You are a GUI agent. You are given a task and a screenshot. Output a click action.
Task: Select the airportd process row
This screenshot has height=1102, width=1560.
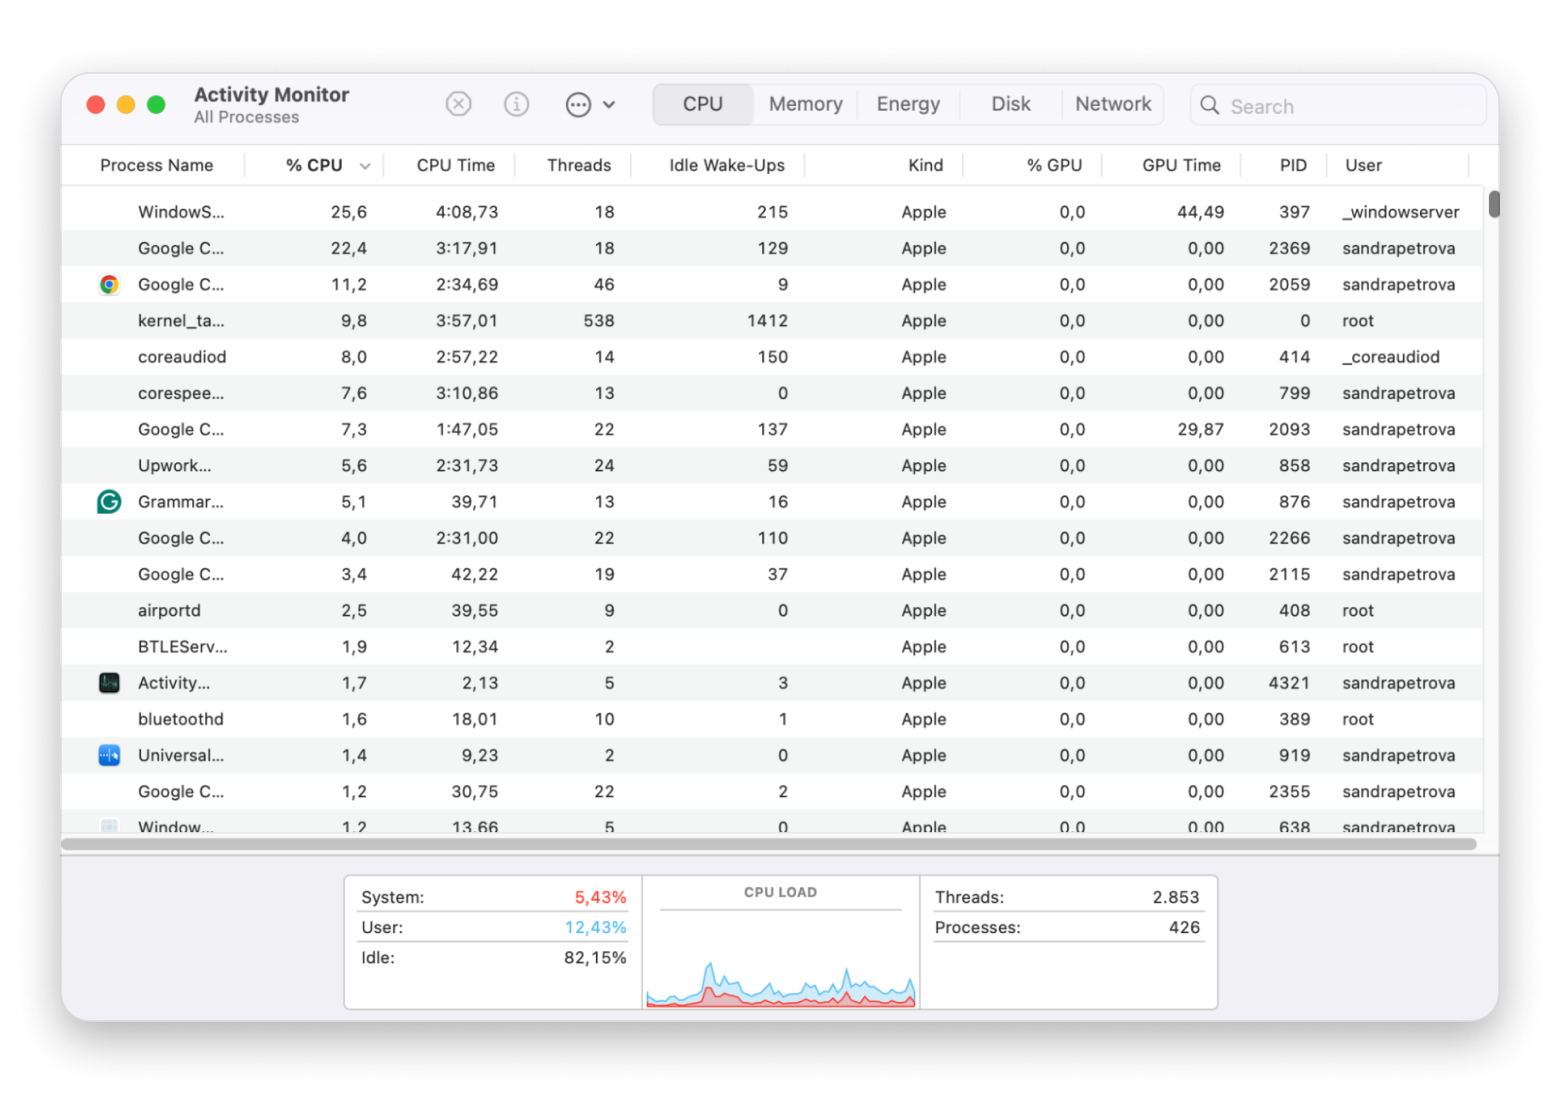[x=772, y=610]
